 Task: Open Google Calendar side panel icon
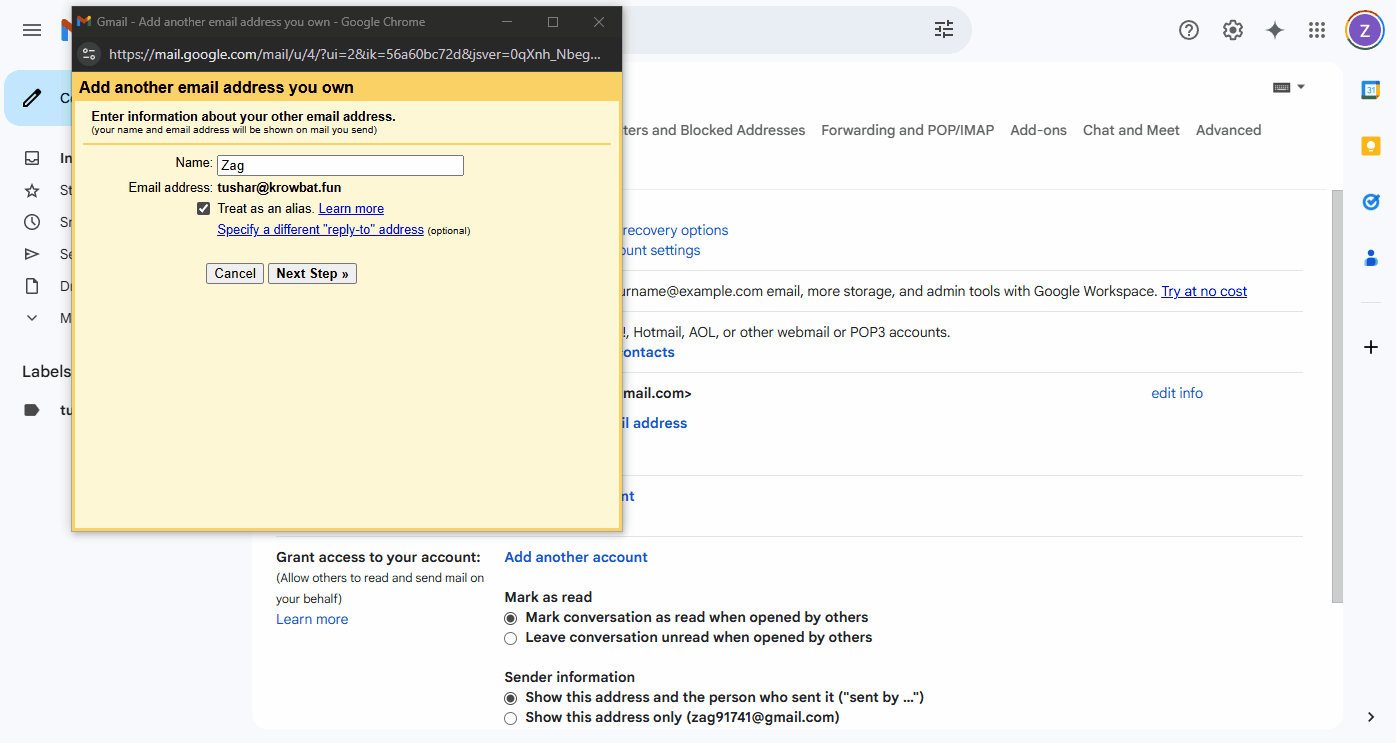tap(1371, 90)
